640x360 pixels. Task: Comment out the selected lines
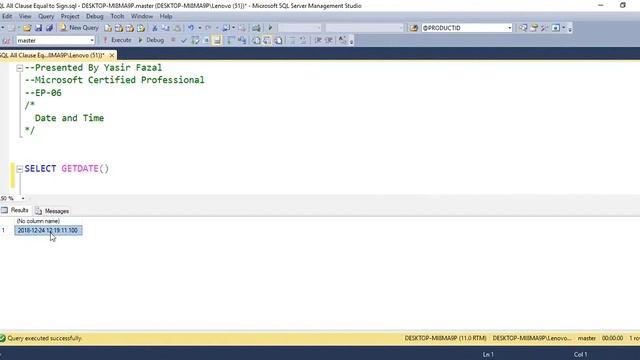292,40
